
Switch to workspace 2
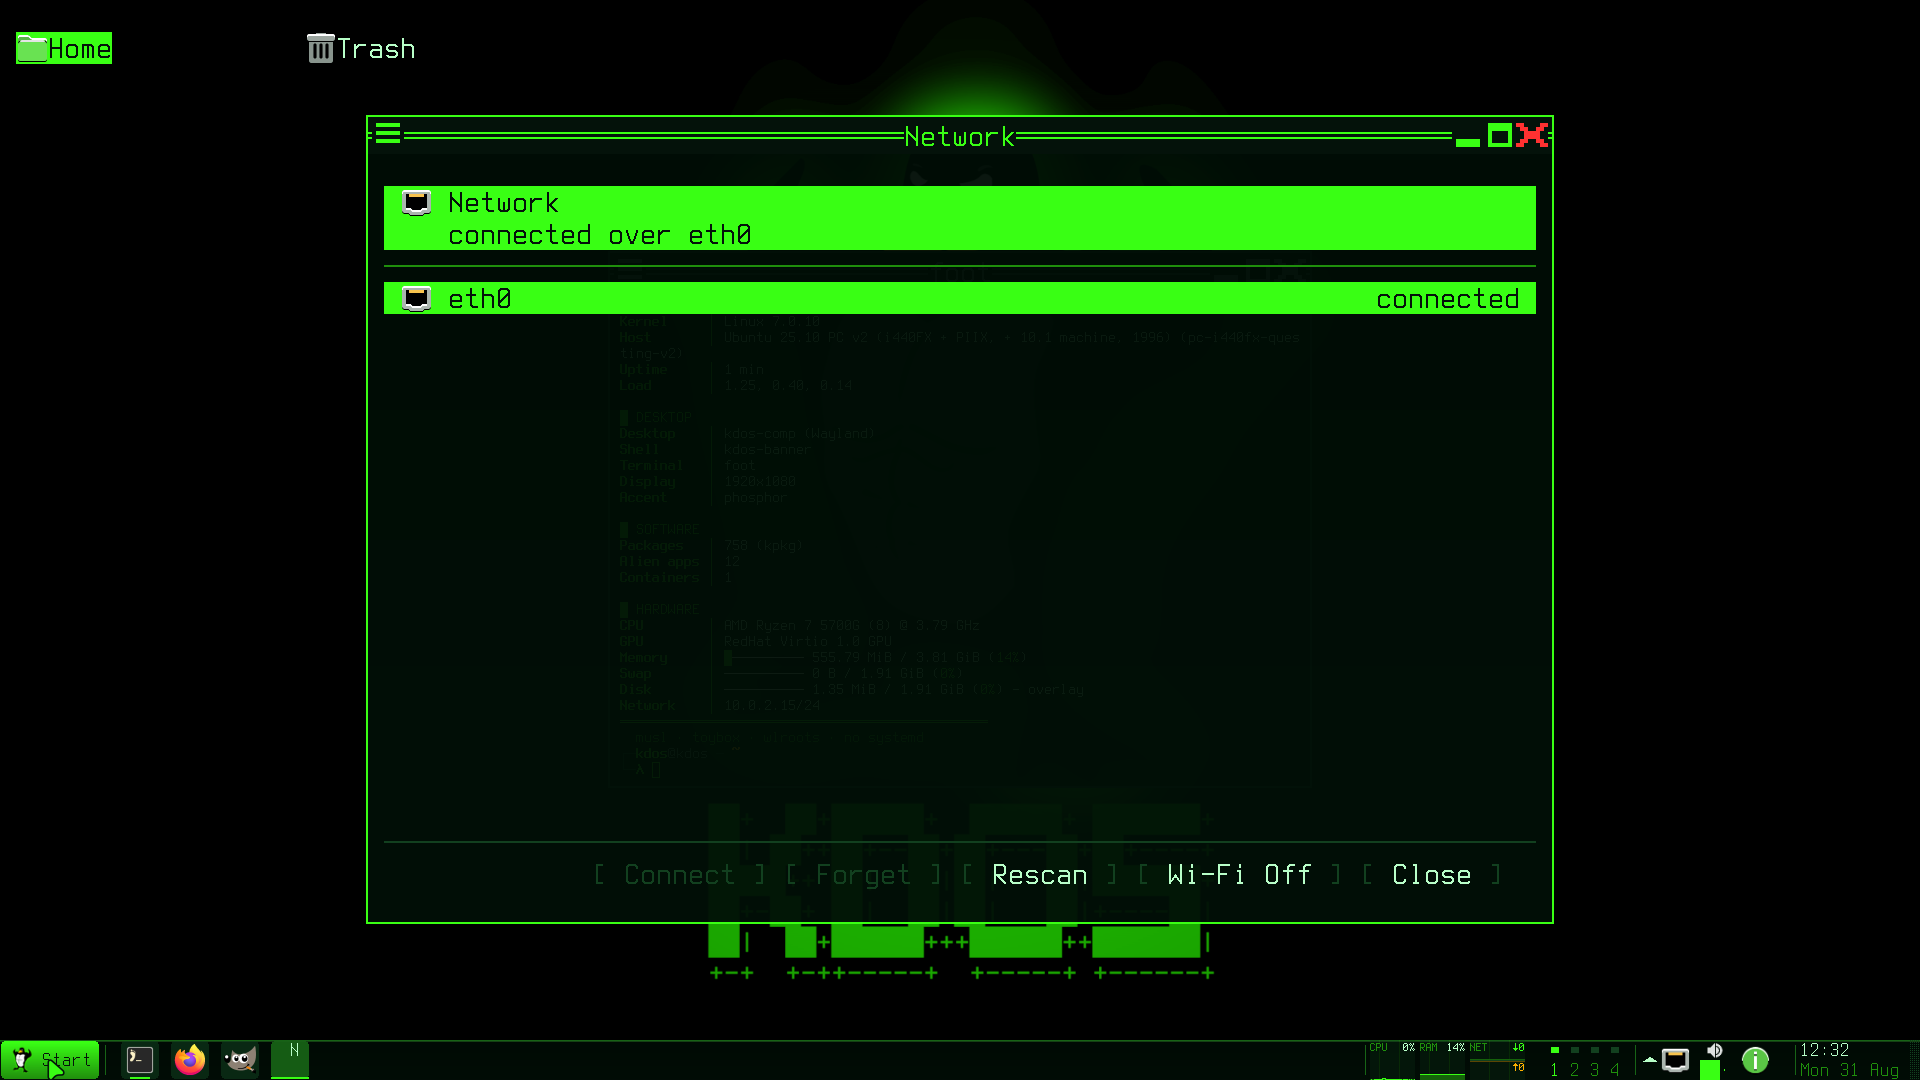tap(1575, 1062)
